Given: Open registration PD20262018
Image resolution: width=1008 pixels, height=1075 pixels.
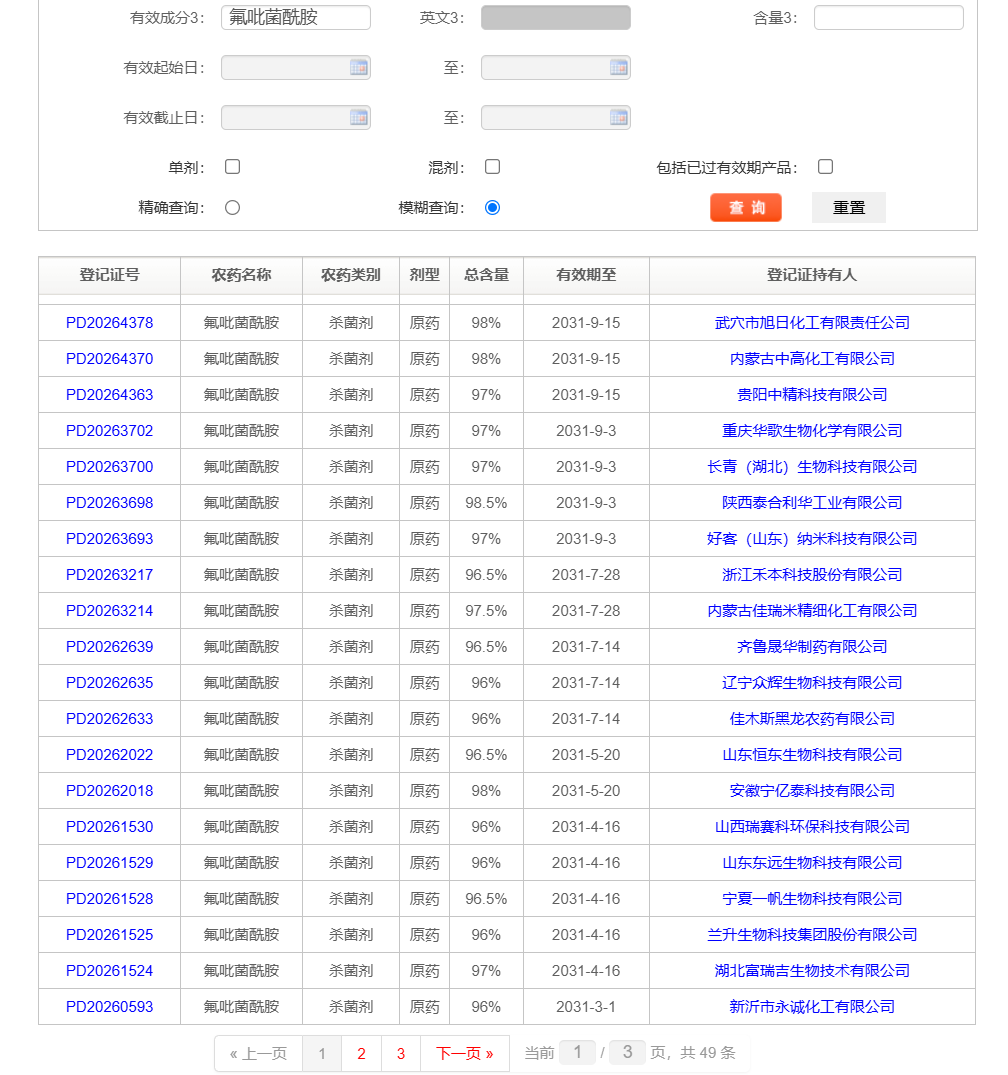Looking at the screenshot, I should (110, 790).
